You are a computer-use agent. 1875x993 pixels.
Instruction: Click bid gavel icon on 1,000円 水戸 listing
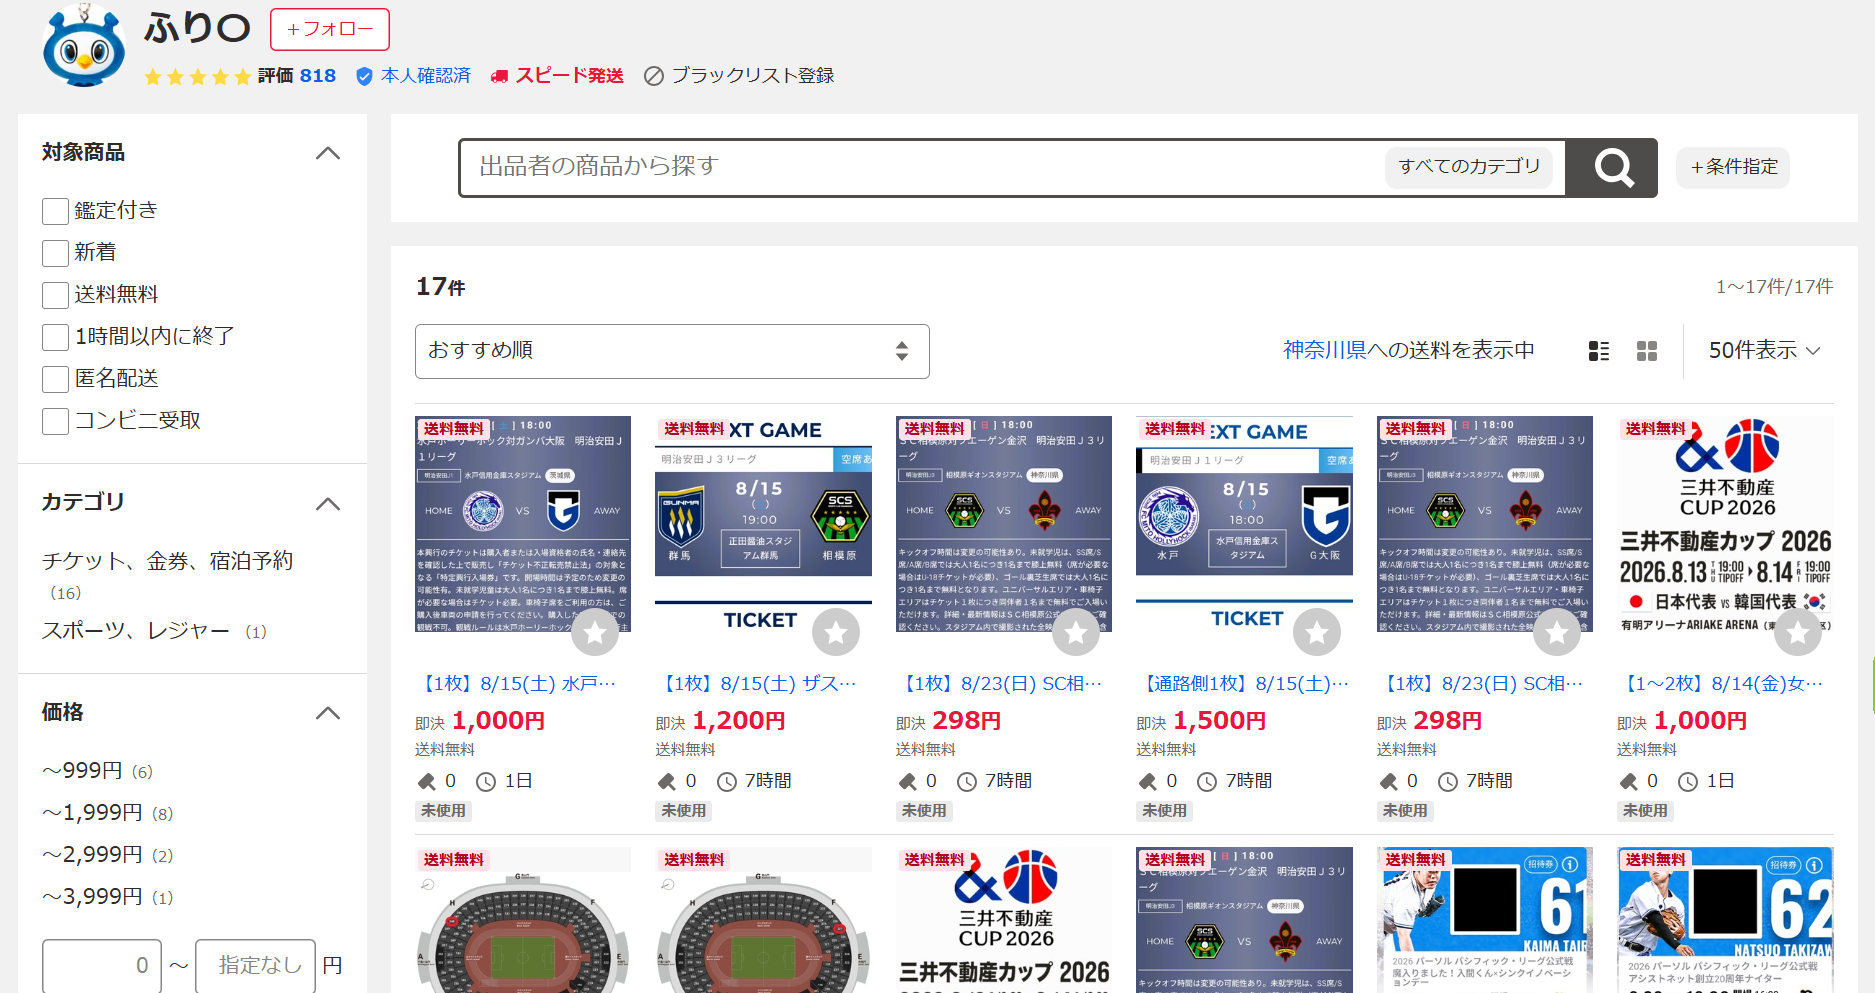(426, 781)
